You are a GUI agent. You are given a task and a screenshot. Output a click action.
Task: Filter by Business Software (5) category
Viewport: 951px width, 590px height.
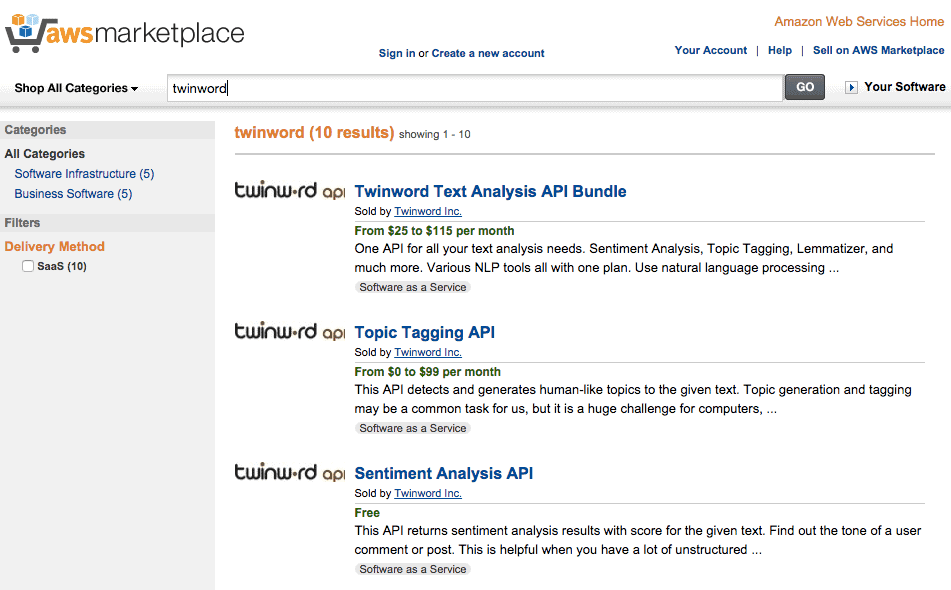(x=73, y=194)
